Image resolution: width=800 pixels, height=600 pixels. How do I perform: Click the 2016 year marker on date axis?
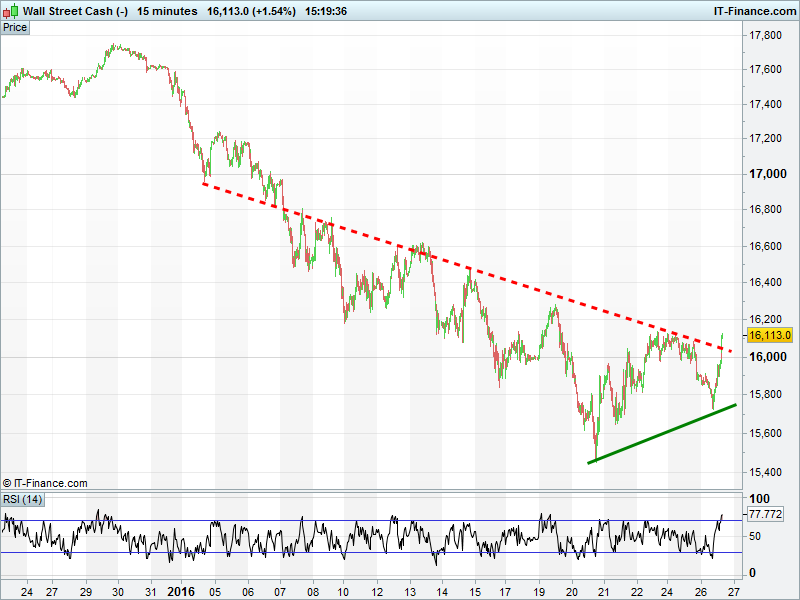click(x=181, y=591)
